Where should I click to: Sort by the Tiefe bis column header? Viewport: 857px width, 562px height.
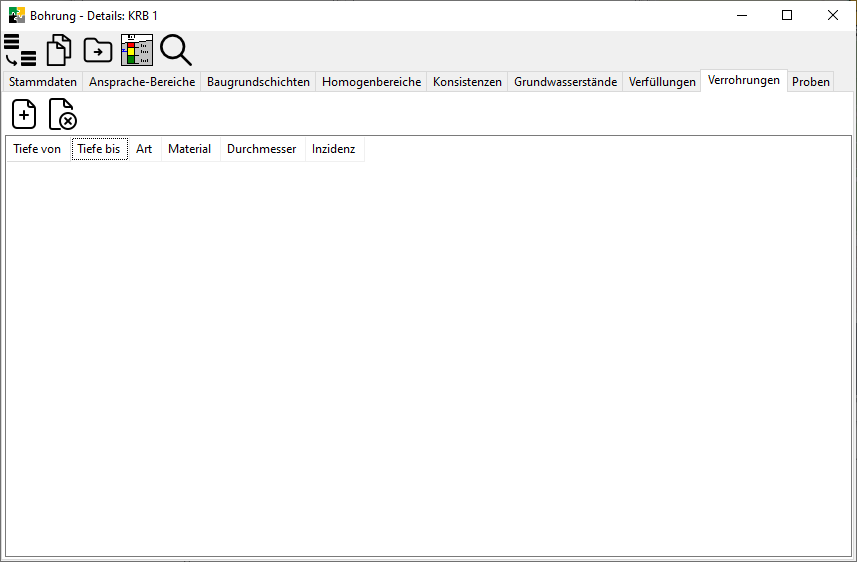pyautogui.click(x=99, y=149)
